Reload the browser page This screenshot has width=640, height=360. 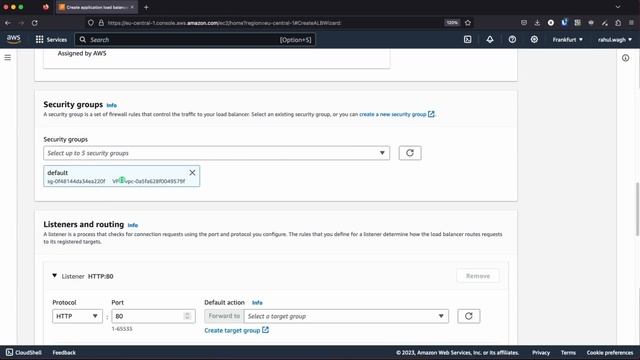(x=35, y=23)
